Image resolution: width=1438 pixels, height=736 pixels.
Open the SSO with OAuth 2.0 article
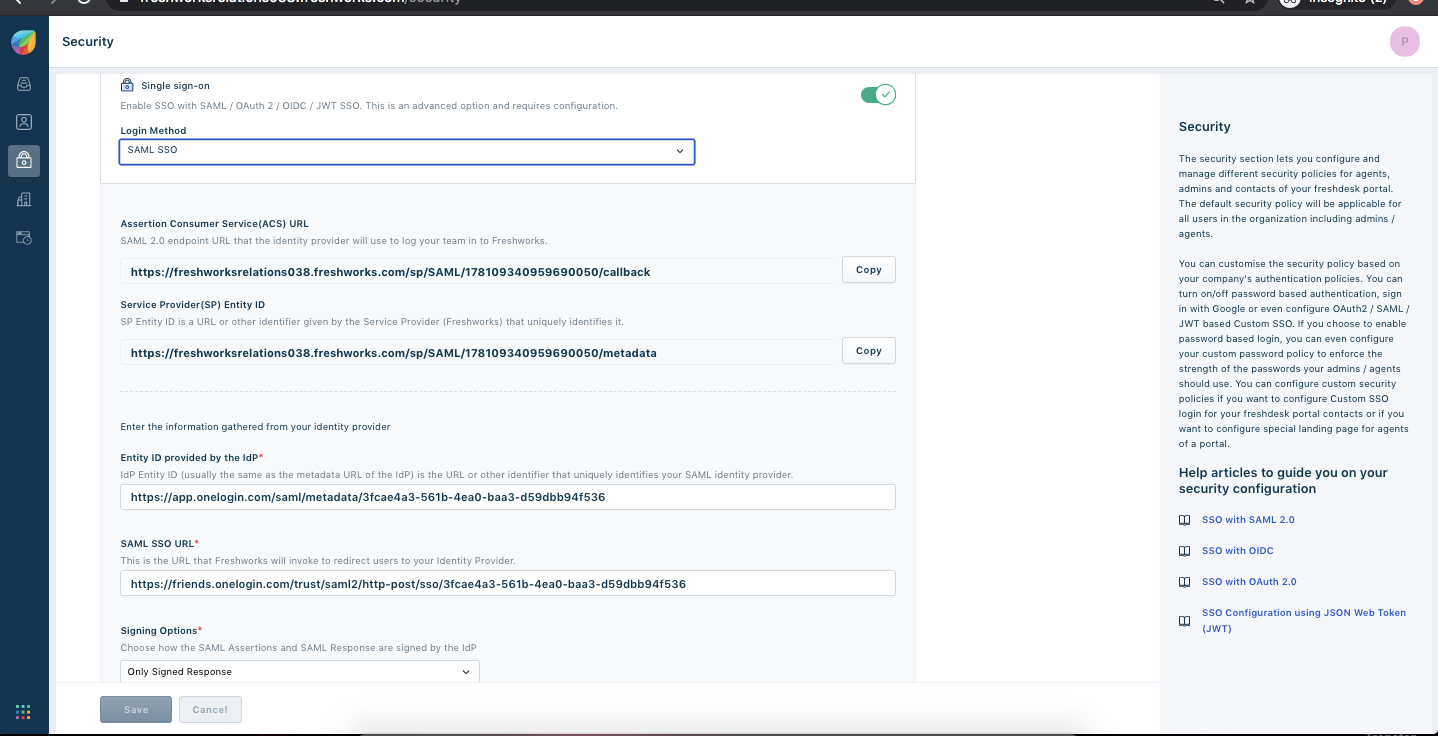point(1249,582)
